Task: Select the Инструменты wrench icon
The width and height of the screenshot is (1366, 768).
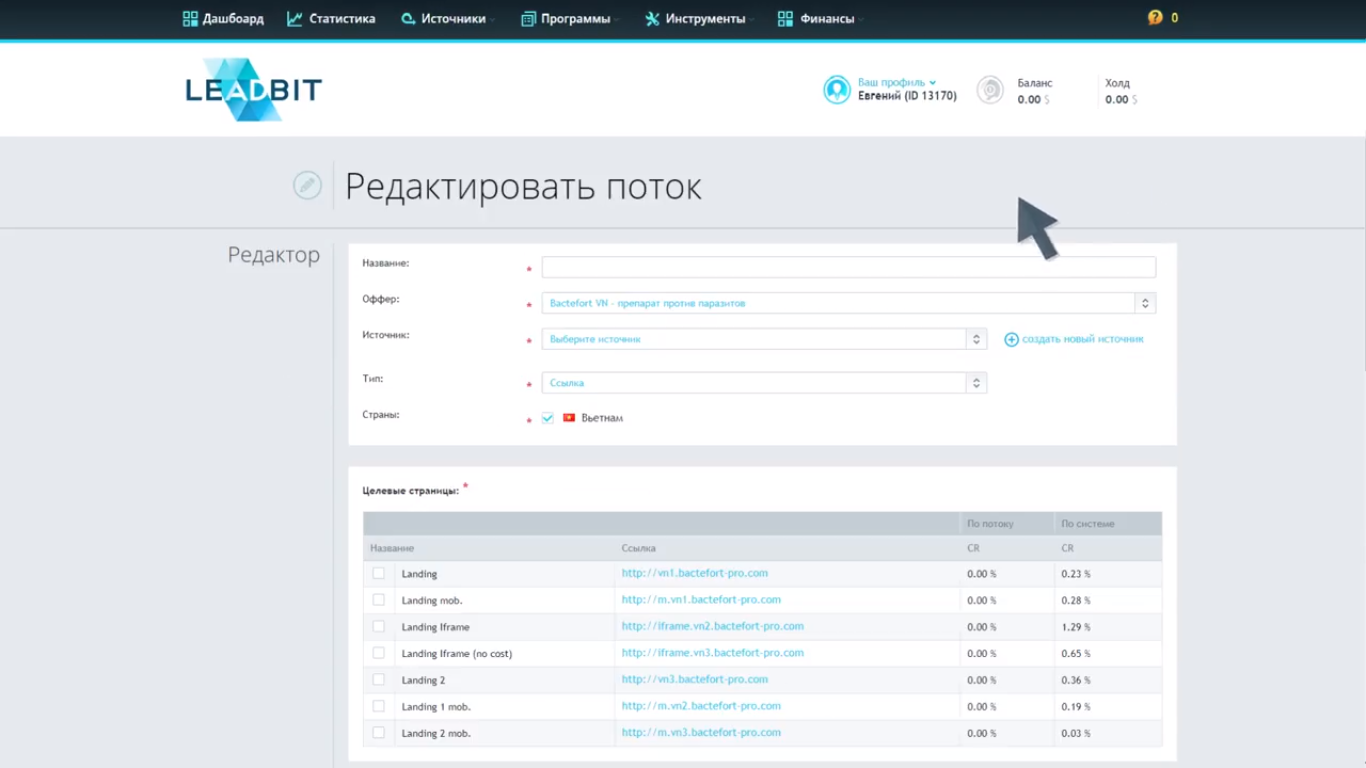Action: [651, 18]
